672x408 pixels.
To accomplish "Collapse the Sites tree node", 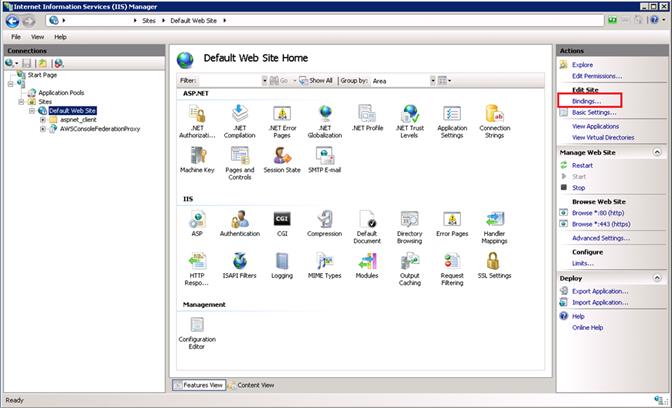I will click(x=21, y=102).
